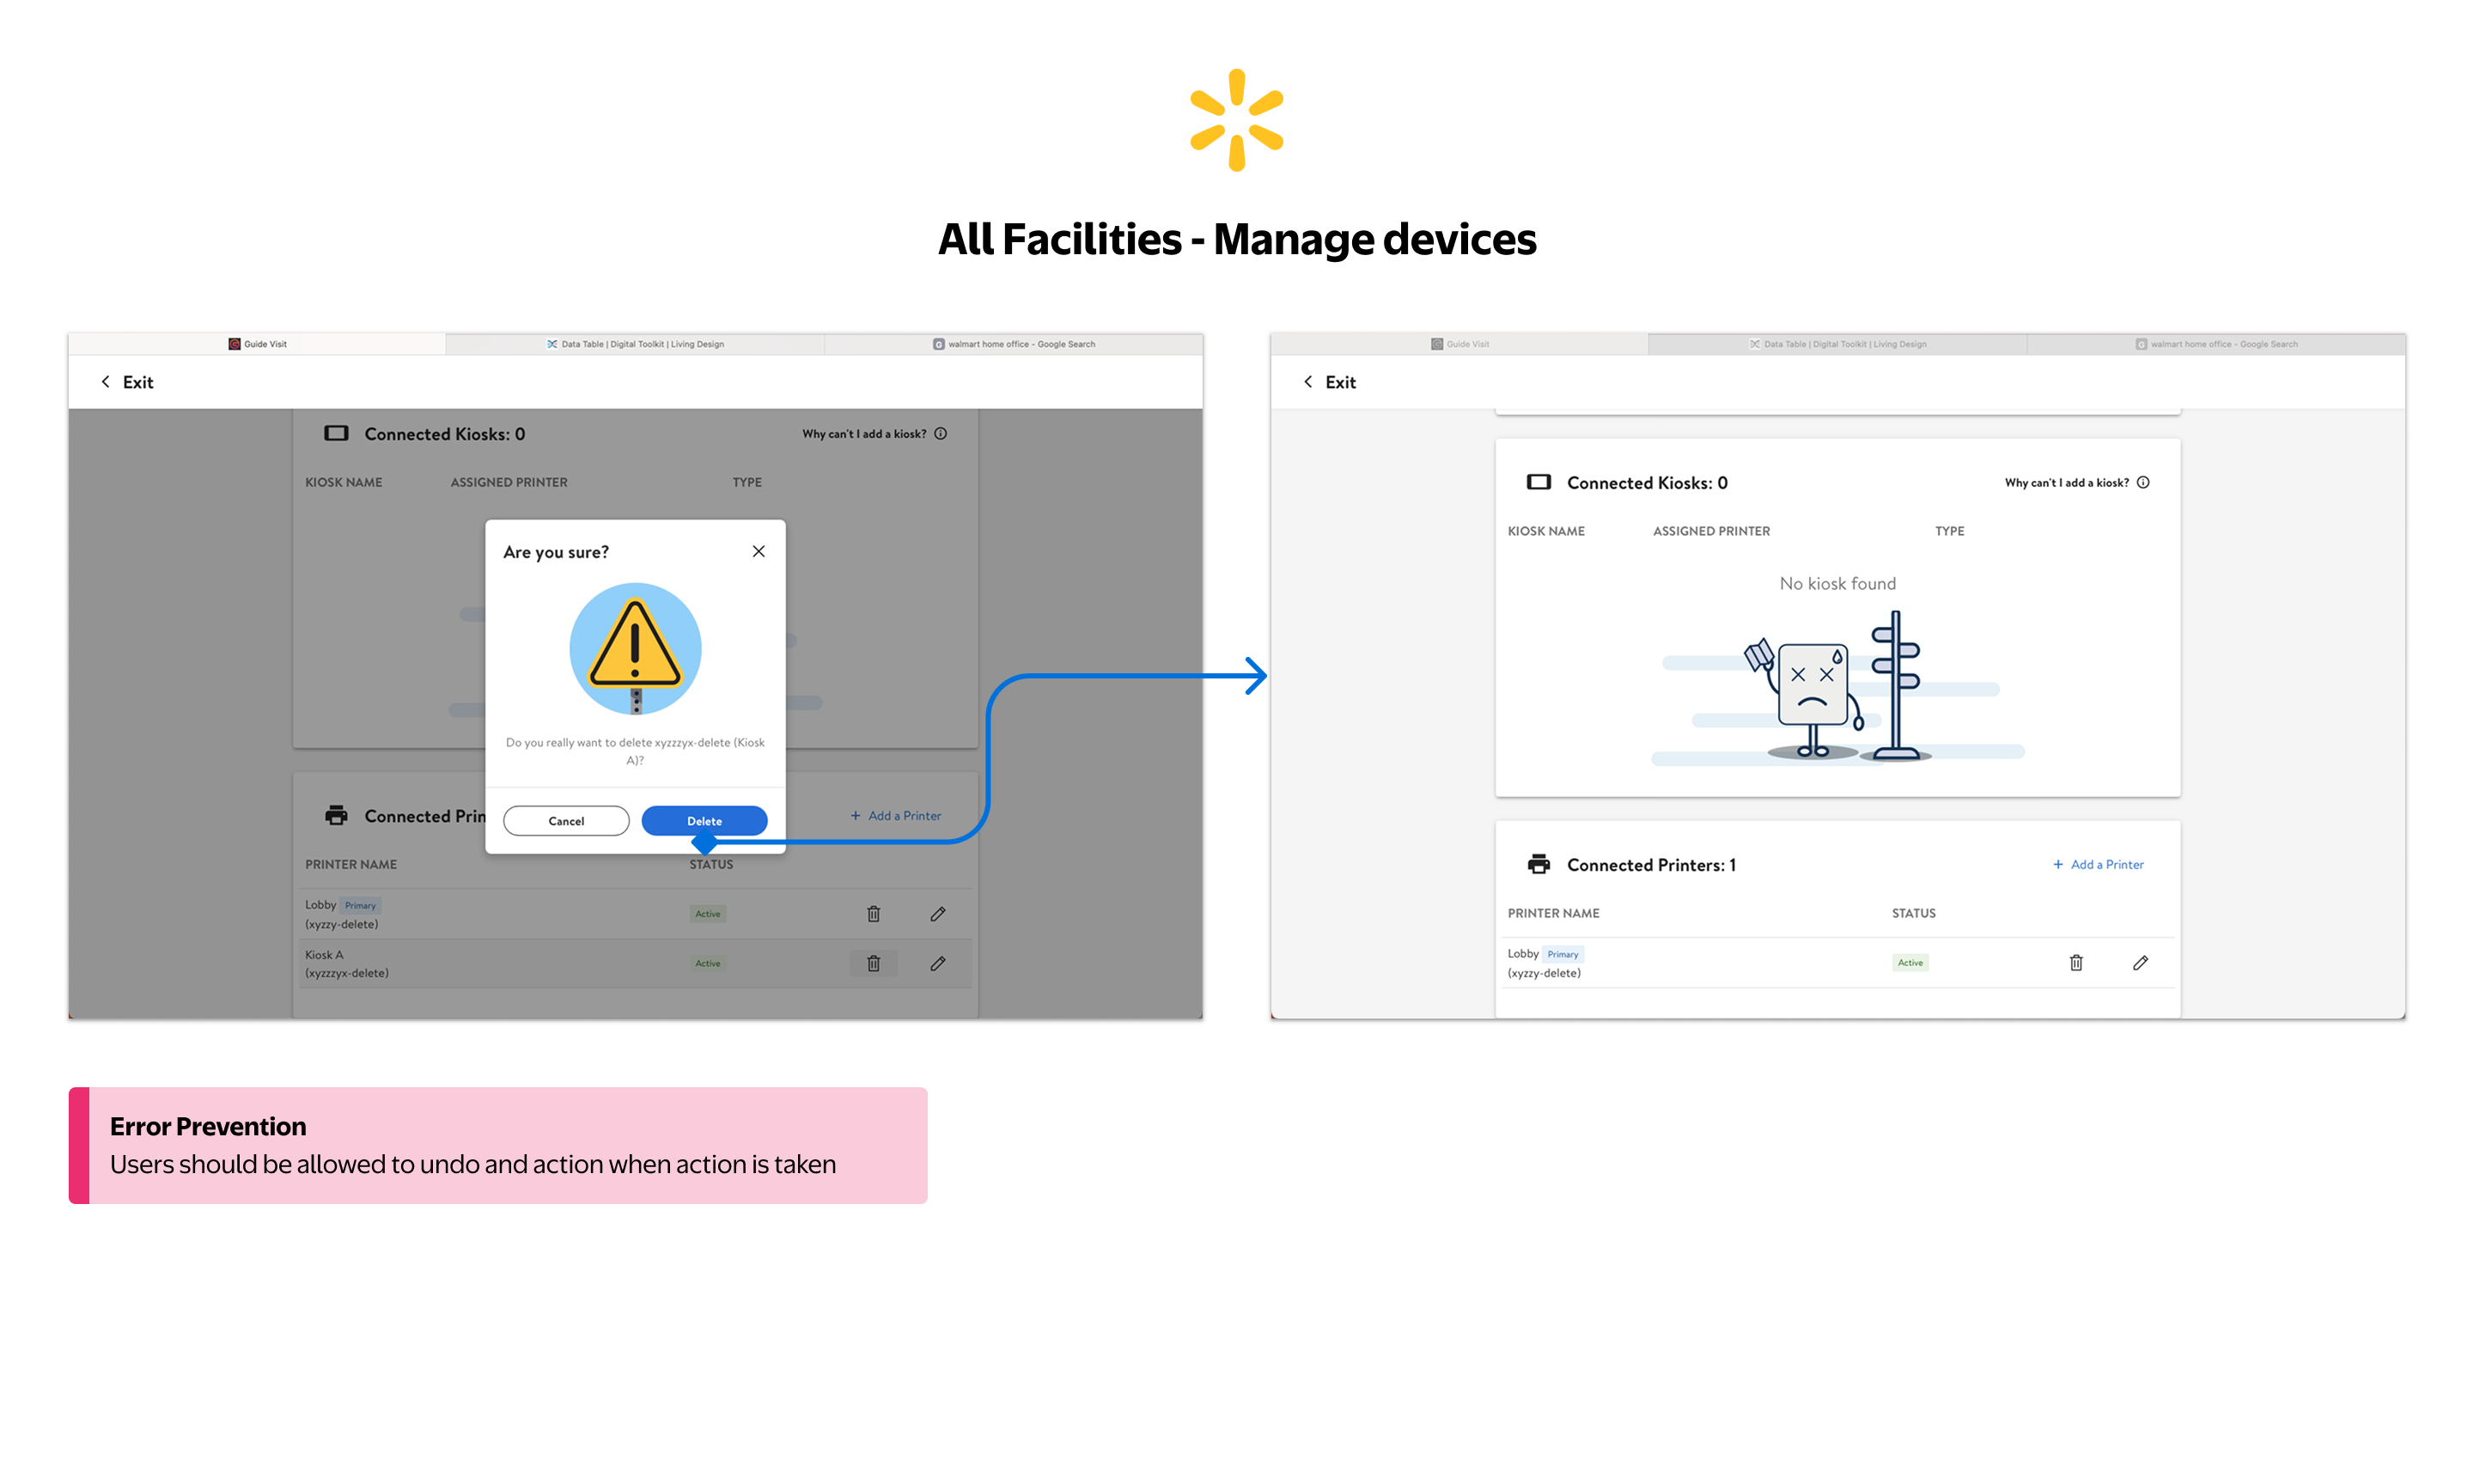Delete Lobby printer via trash icon, left screen

pos(874,914)
